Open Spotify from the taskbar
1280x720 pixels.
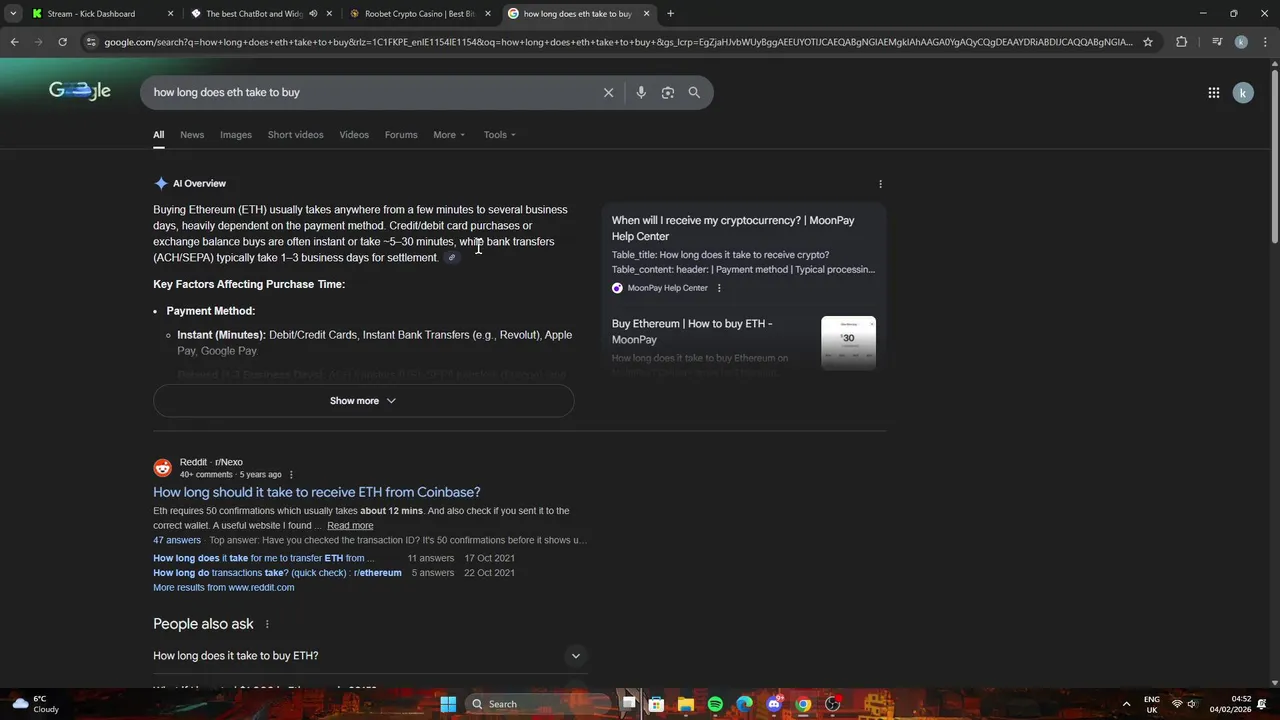715,704
